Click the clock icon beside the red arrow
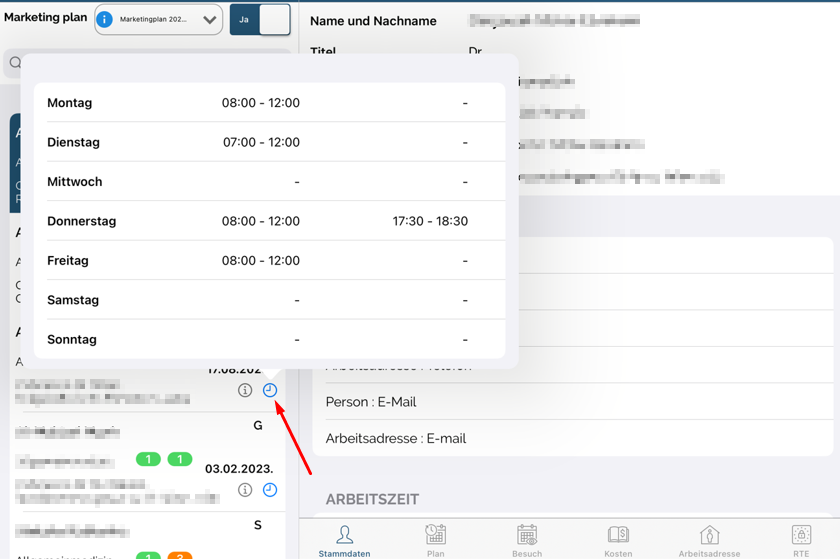This screenshot has height=559, width=840. point(270,390)
